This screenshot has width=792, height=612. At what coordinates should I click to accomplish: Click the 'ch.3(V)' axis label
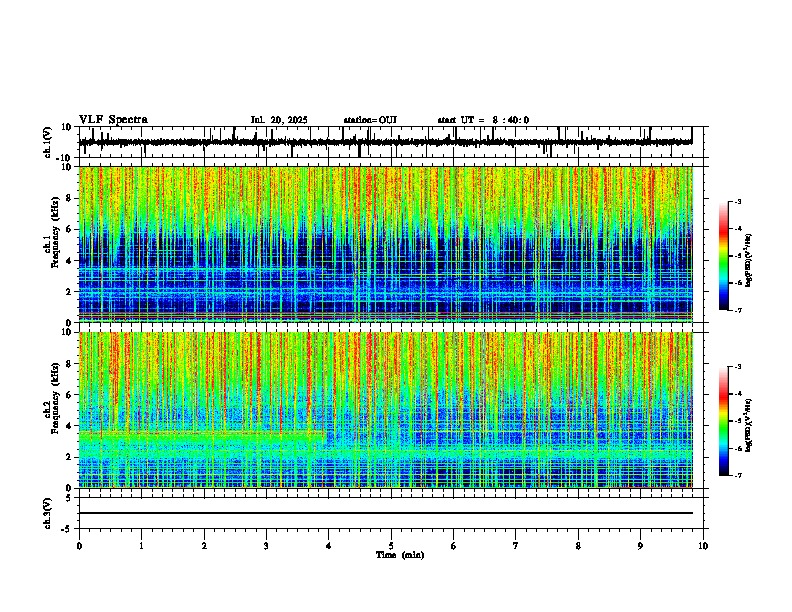pyautogui.click(x=48, y=513)
